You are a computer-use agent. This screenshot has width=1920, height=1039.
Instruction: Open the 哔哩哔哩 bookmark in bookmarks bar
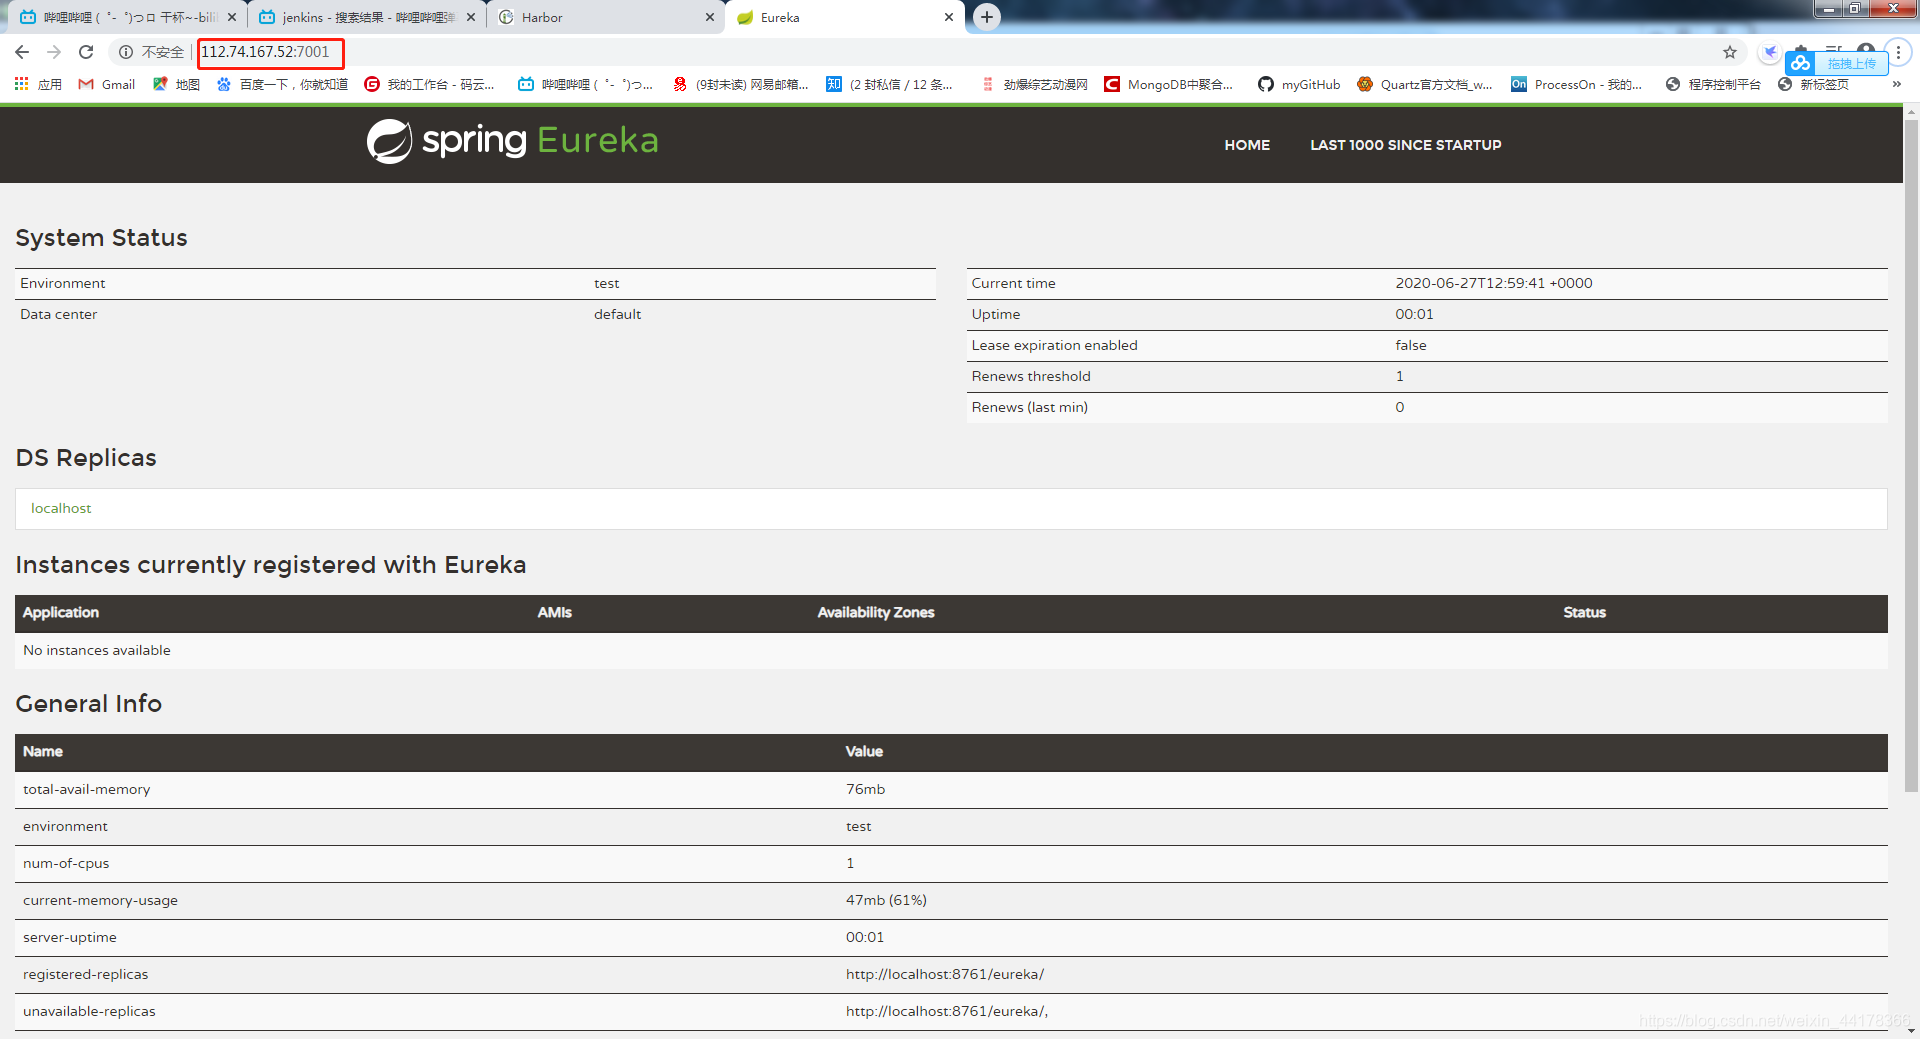tap(585, 84)
